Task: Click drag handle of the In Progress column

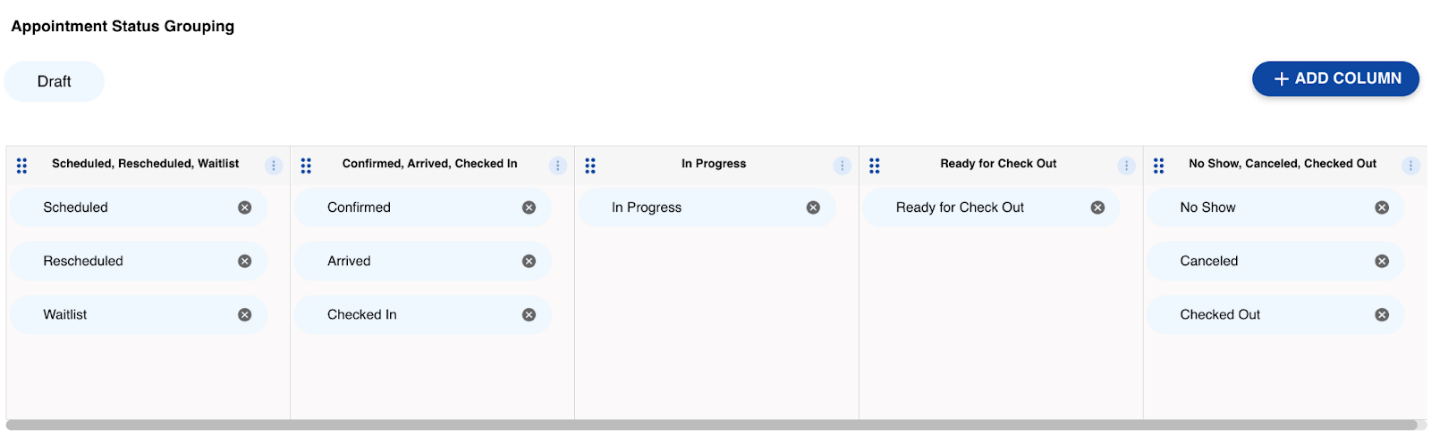Action: pyautogui.click(x=590, y=165)
